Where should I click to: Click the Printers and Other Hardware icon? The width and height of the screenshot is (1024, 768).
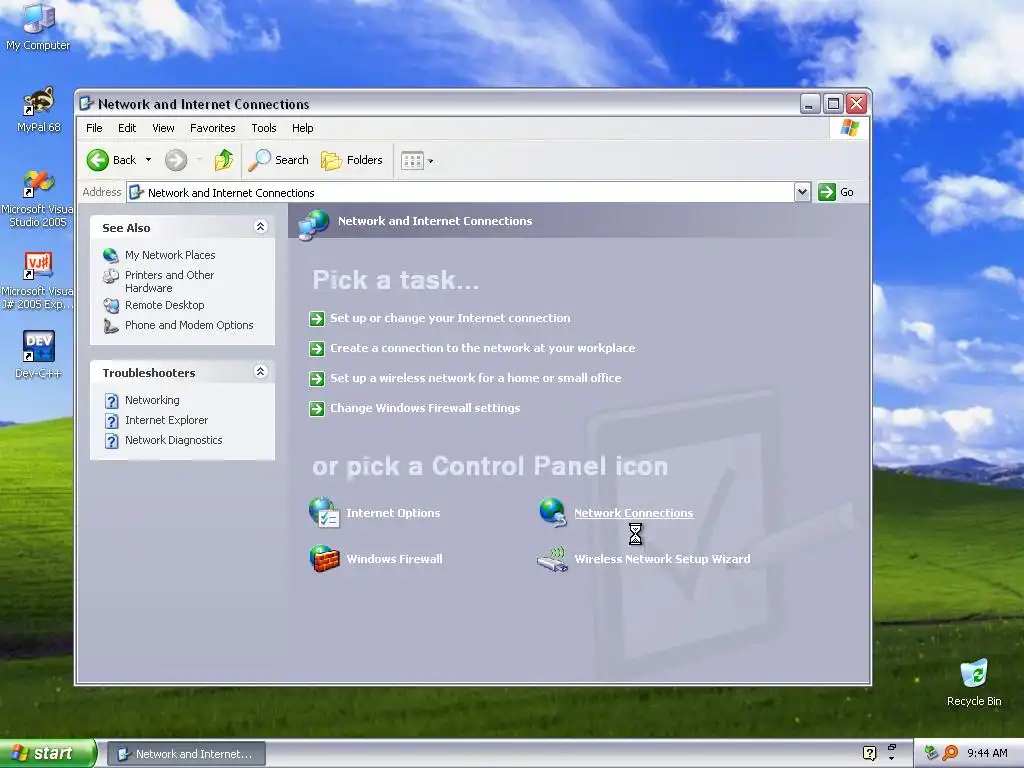111,277
